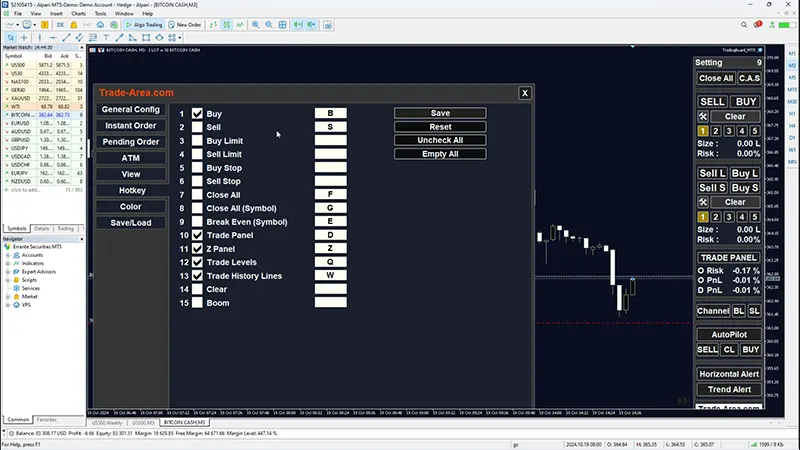Expand the Expert Advisors tree node
The image size is (800, 450).
point(9,271)
